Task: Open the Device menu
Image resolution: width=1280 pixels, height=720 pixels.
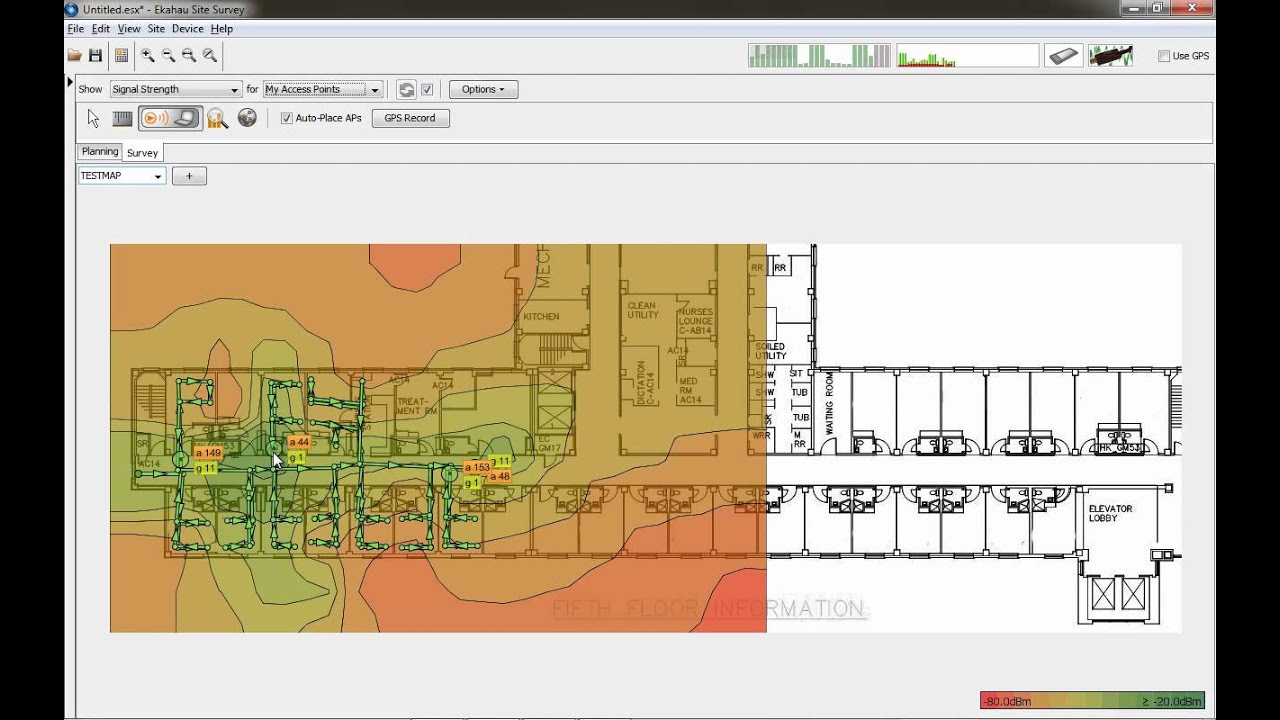Action: [188, 29]
